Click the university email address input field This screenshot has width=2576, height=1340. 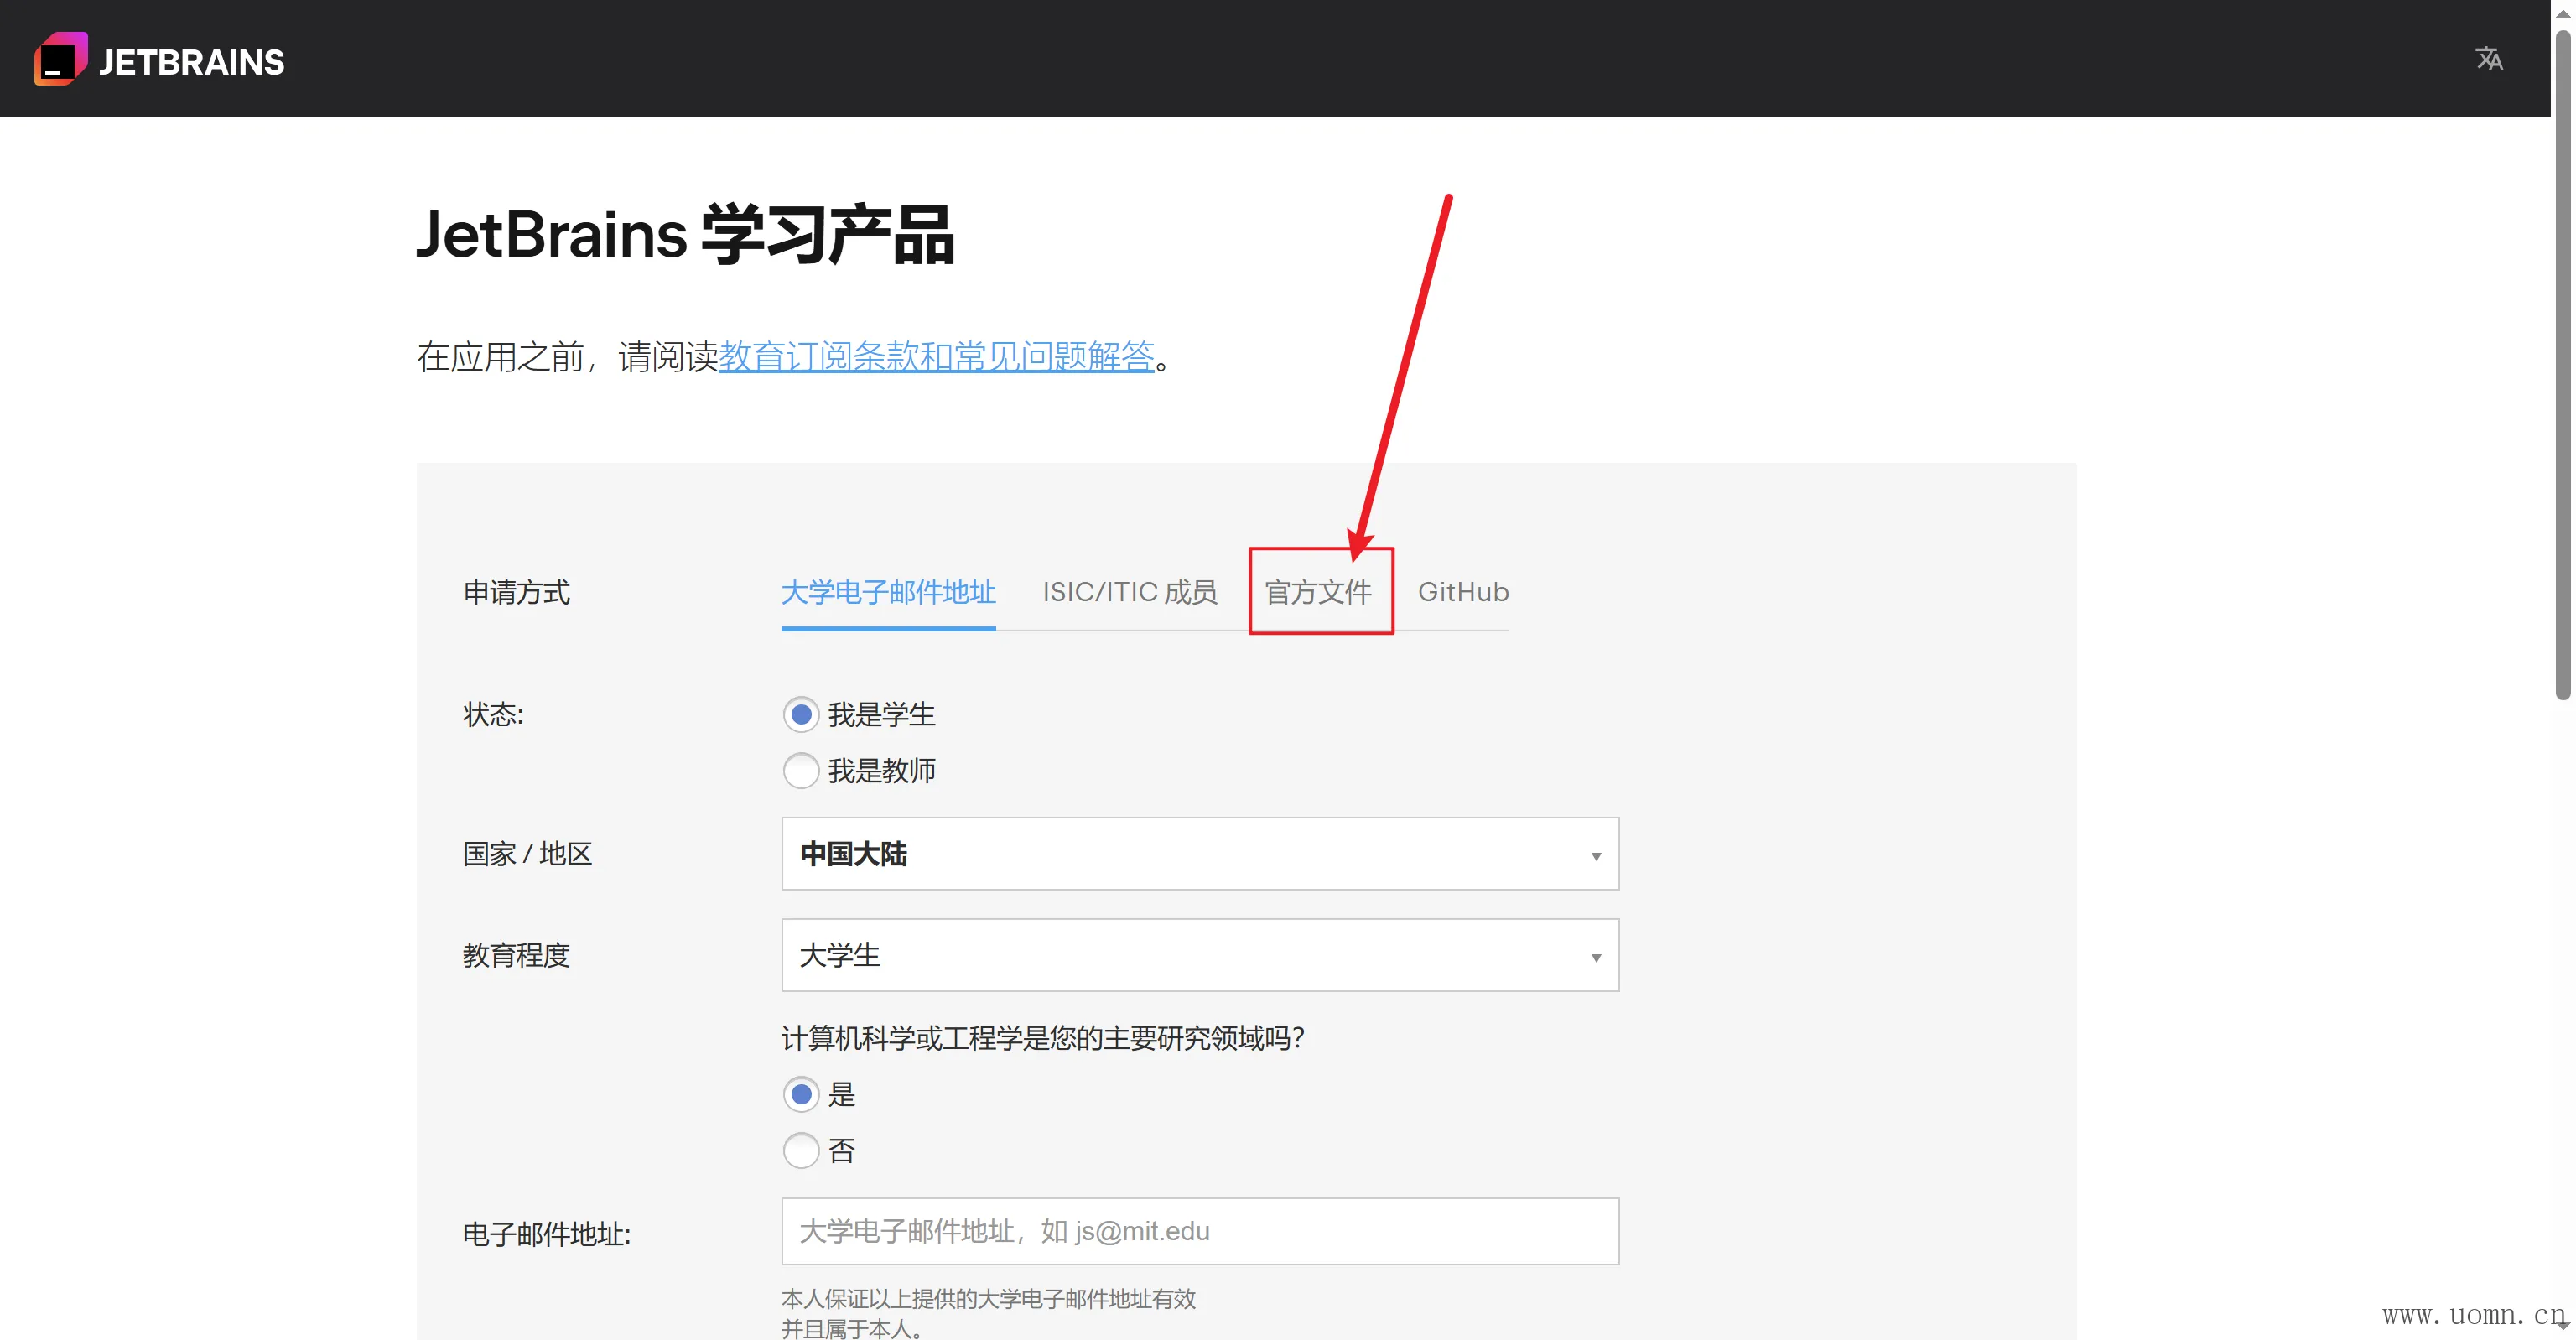(x=1198, y=1230)
